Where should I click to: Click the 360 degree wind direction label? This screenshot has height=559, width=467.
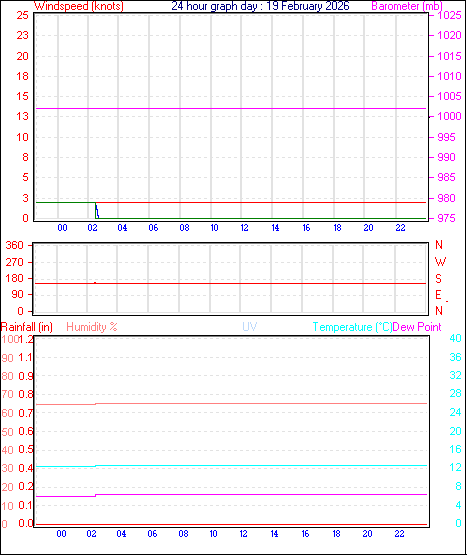[x=14, y=245]
